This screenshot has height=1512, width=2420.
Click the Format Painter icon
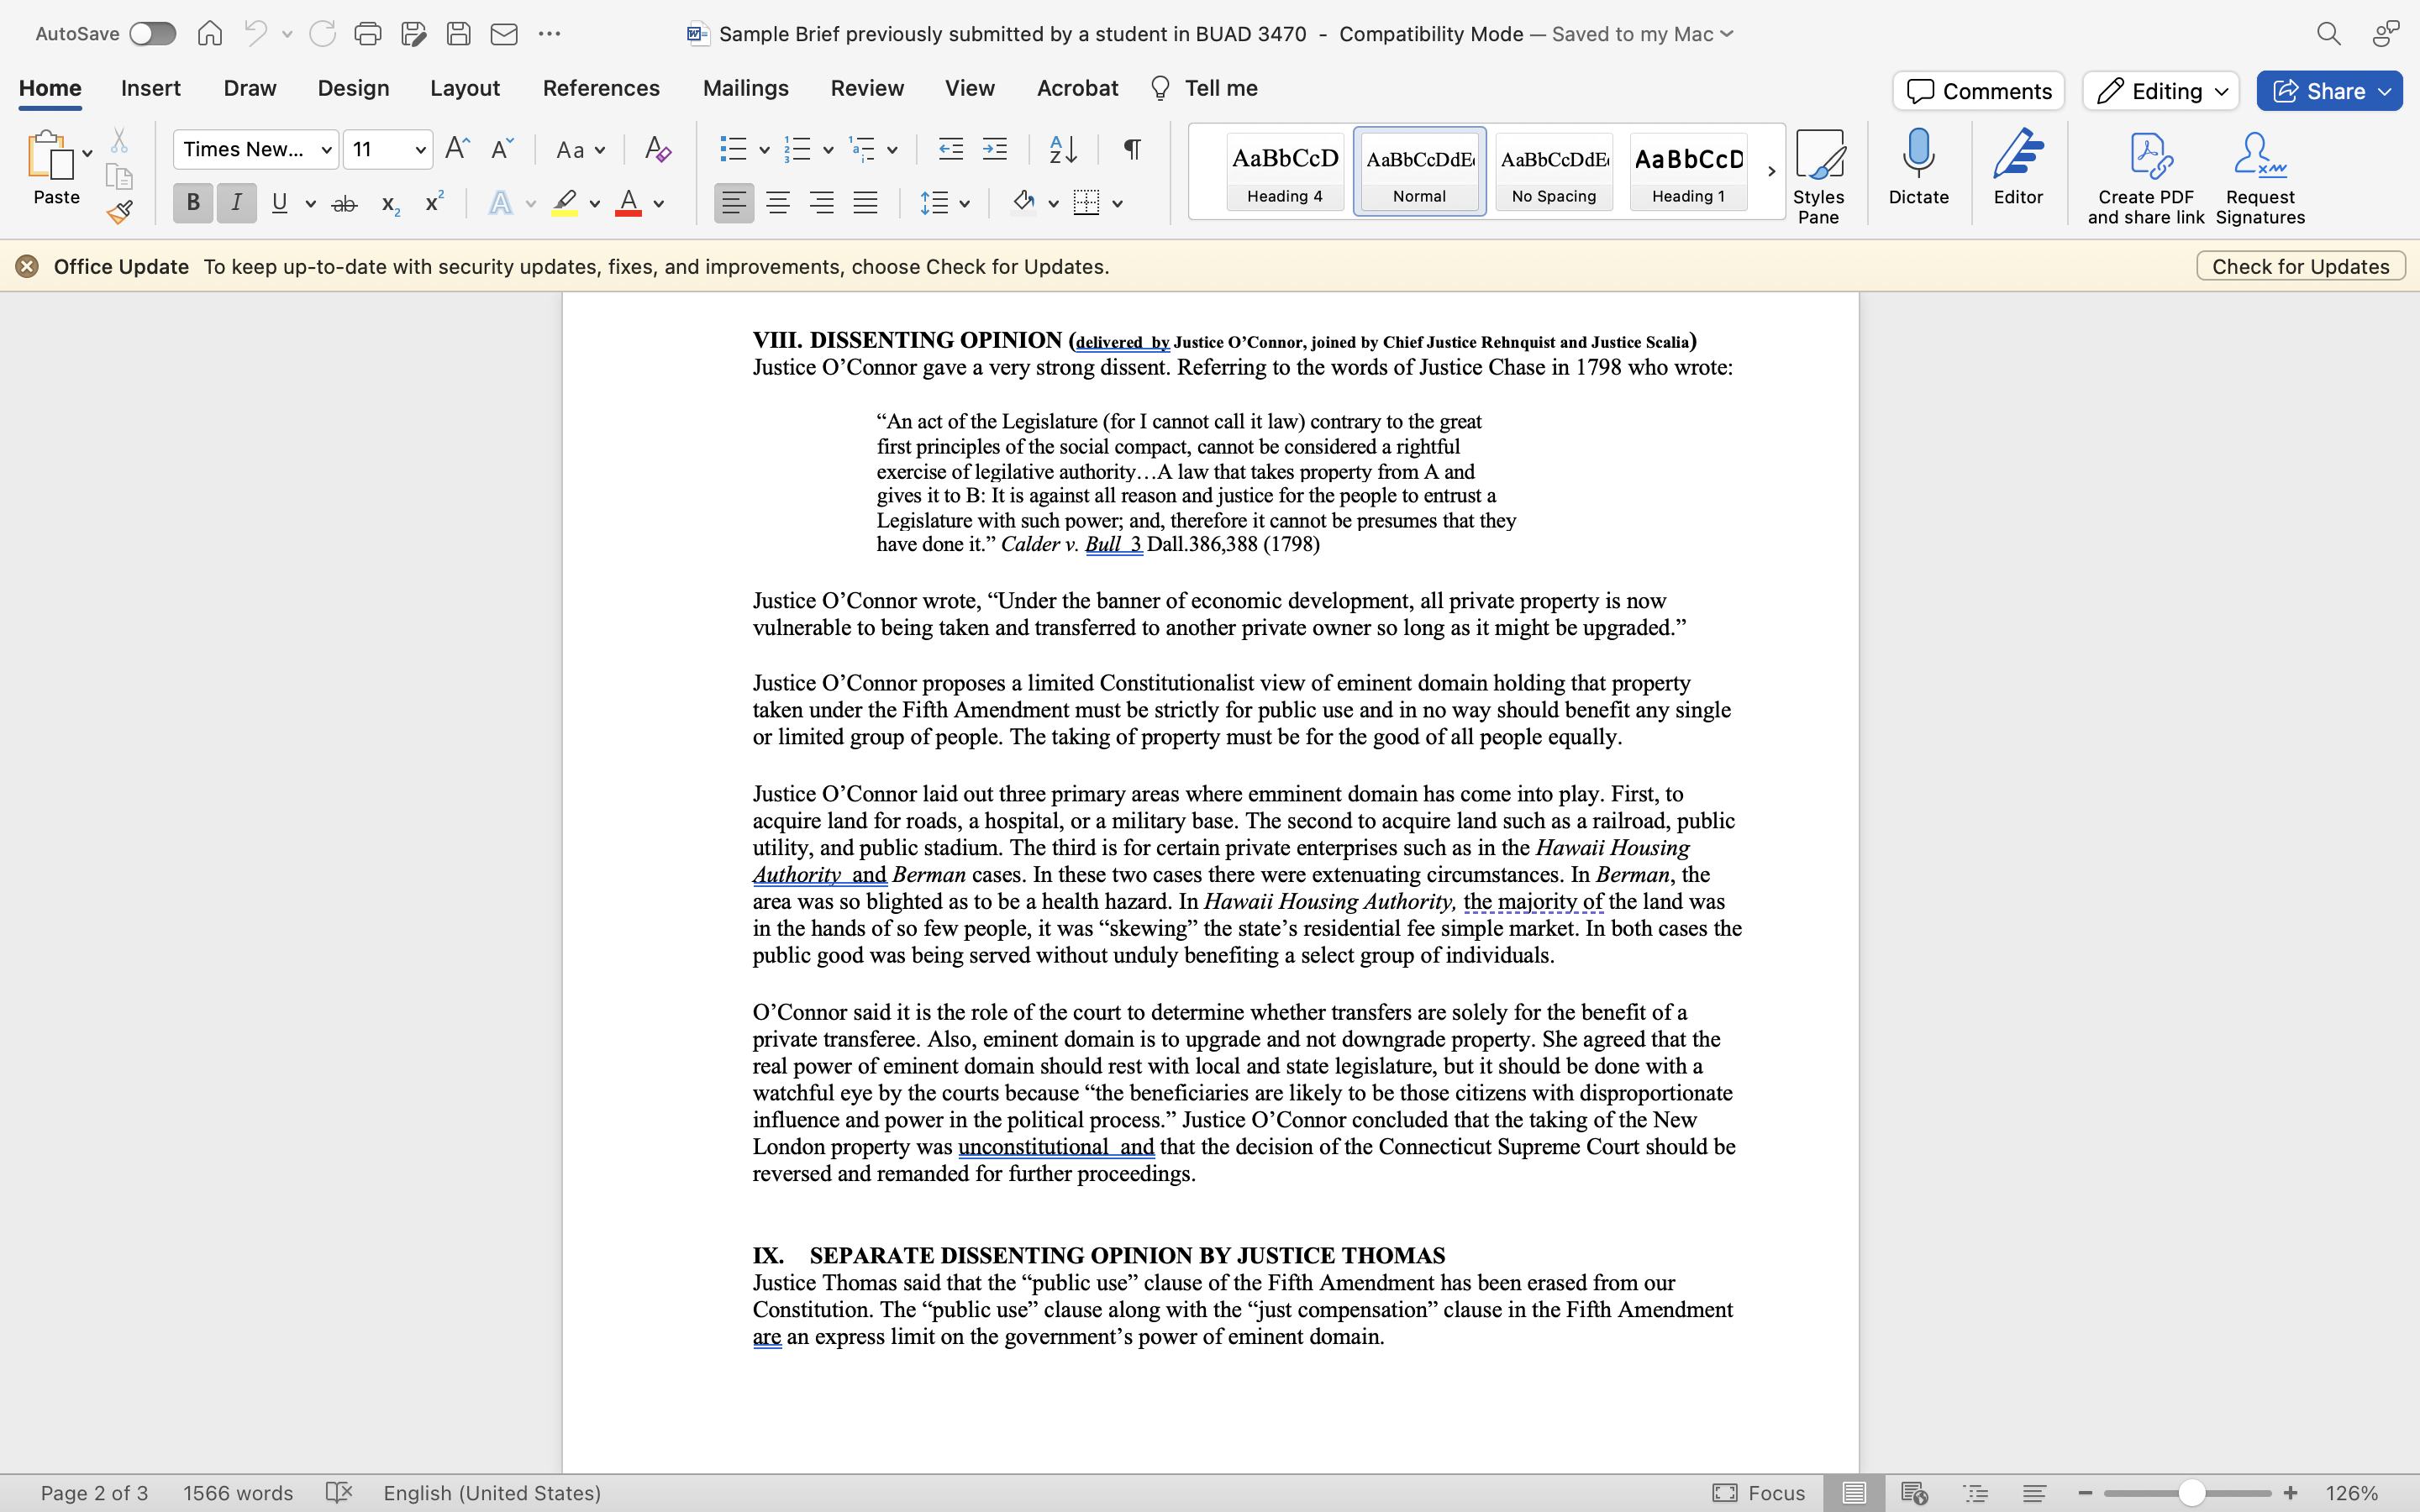click(120, 212)
